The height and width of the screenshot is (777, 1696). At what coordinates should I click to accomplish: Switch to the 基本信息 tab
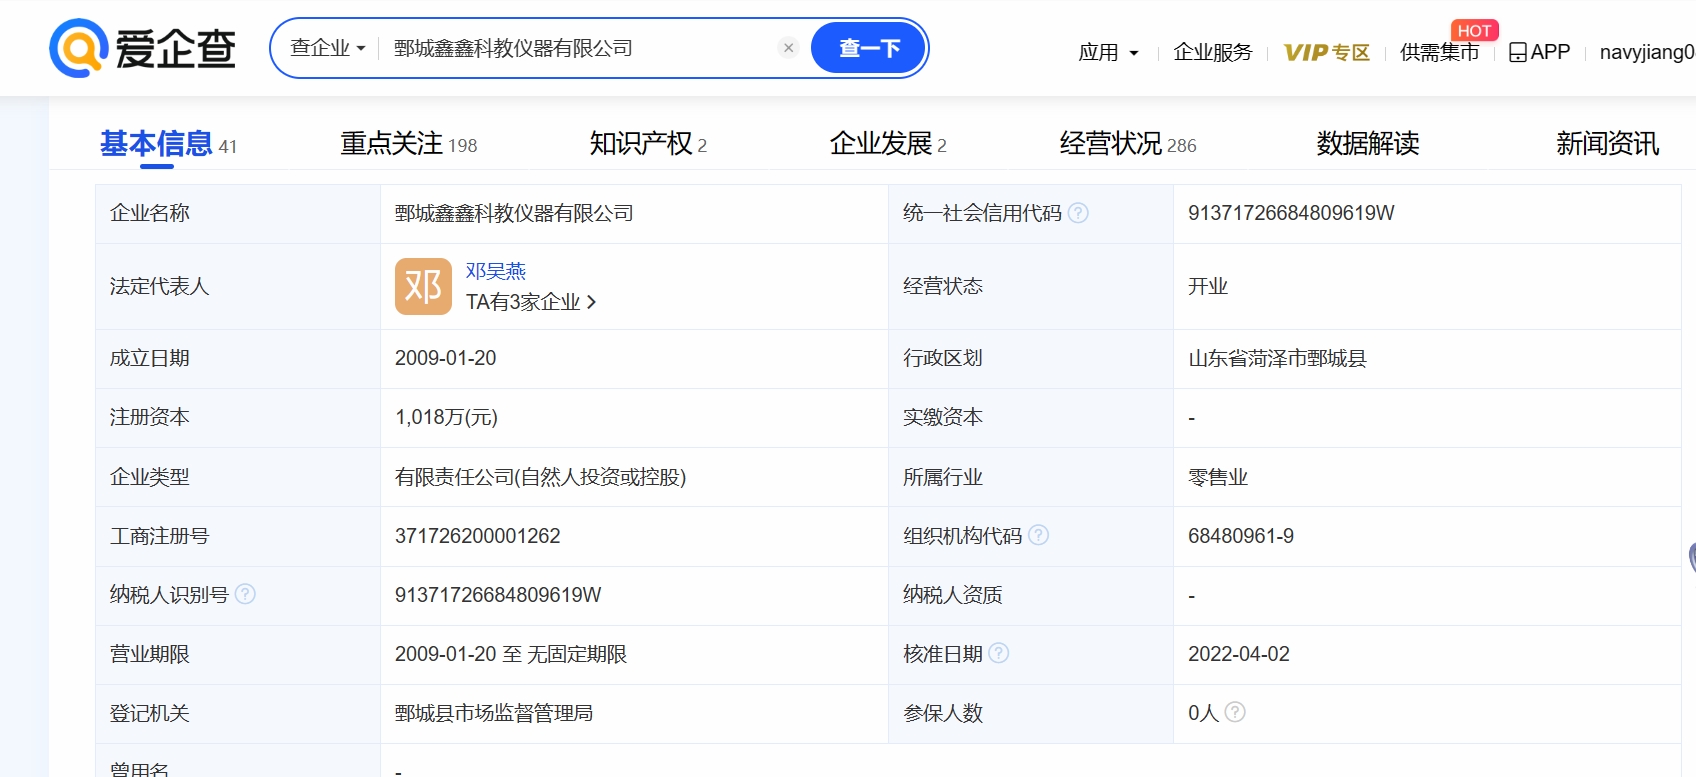[x=168, y=144]
